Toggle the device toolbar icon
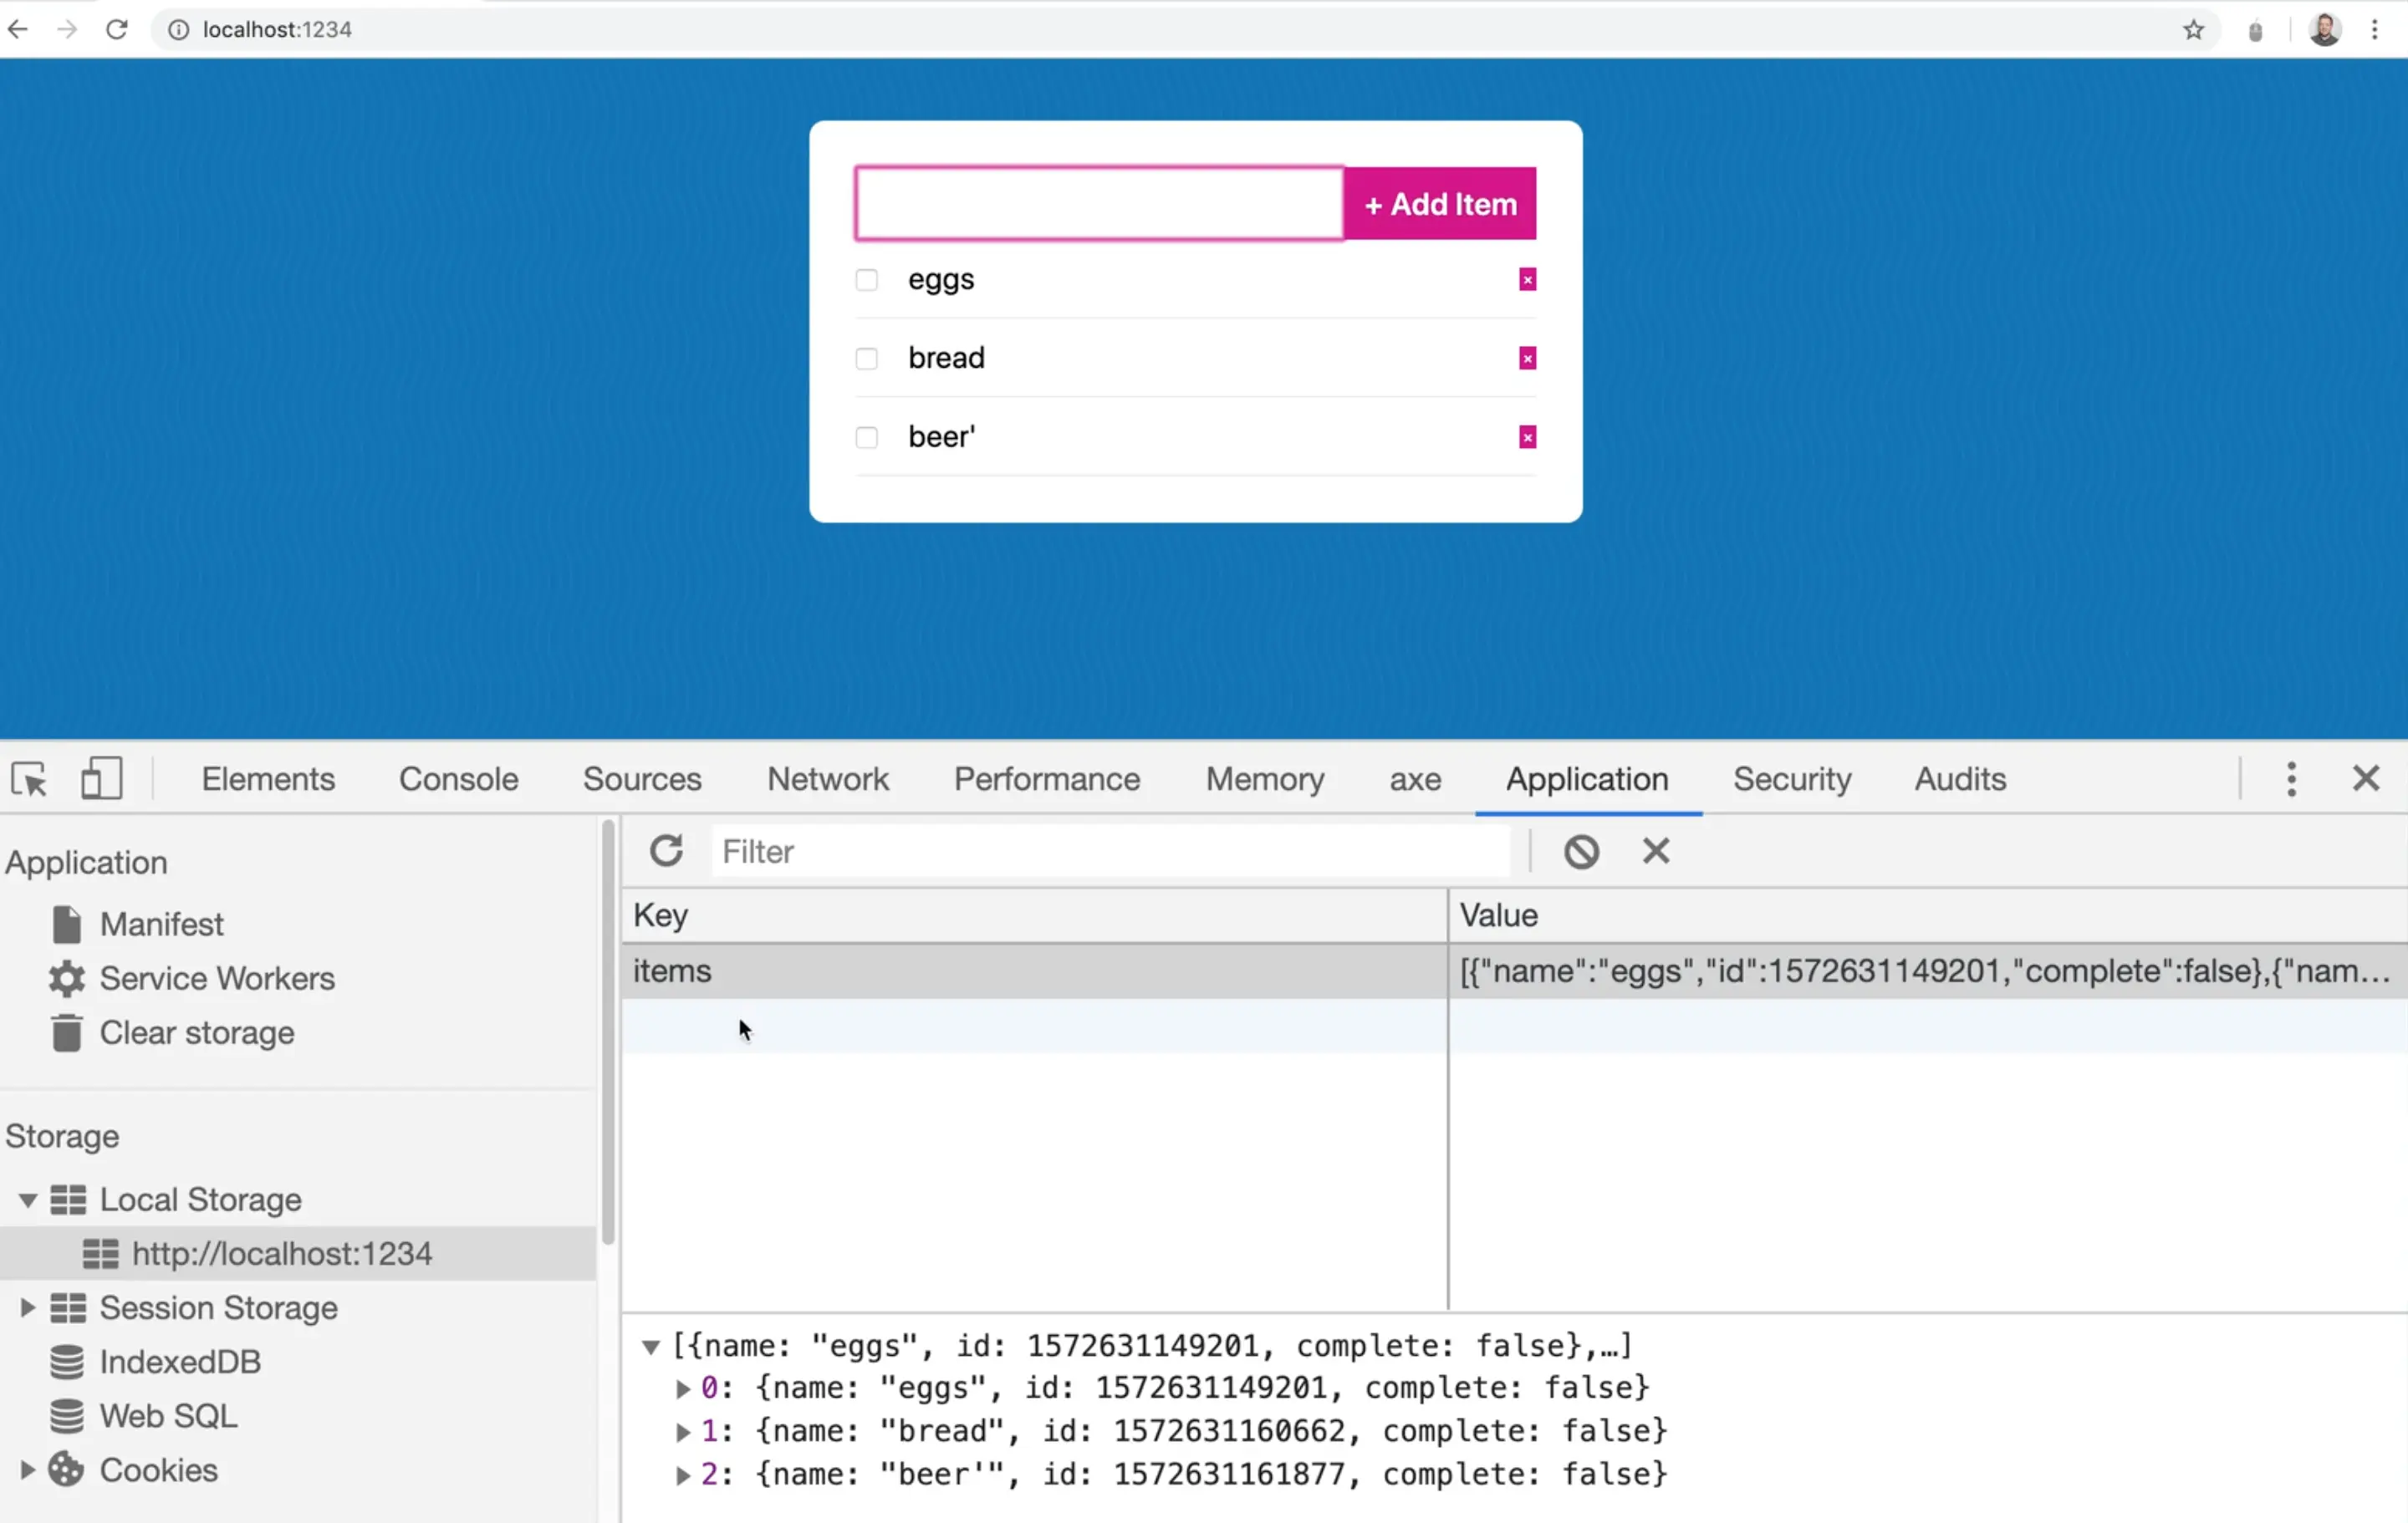Image resolution: width=2408 pixels, height=1523 pixels. [101, 779]
